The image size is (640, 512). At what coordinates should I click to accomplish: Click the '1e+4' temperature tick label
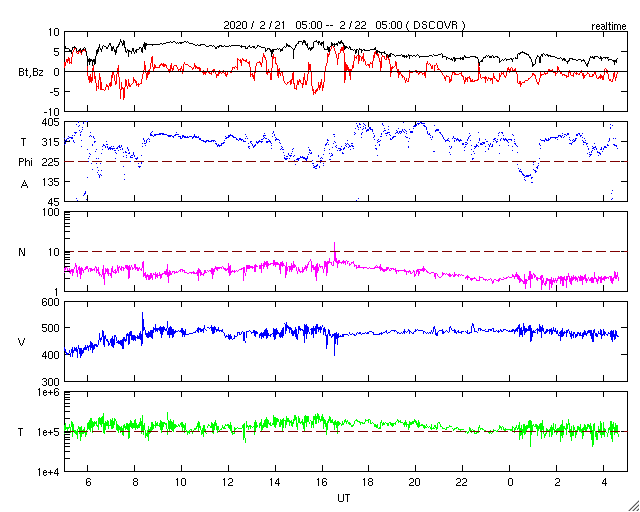click(48, 472)
